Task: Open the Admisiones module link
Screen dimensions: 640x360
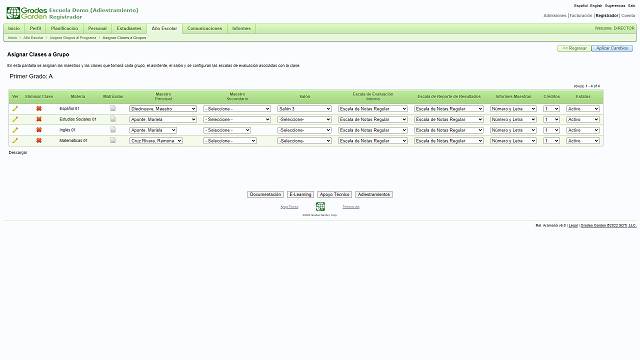Action: click(555, 16)
